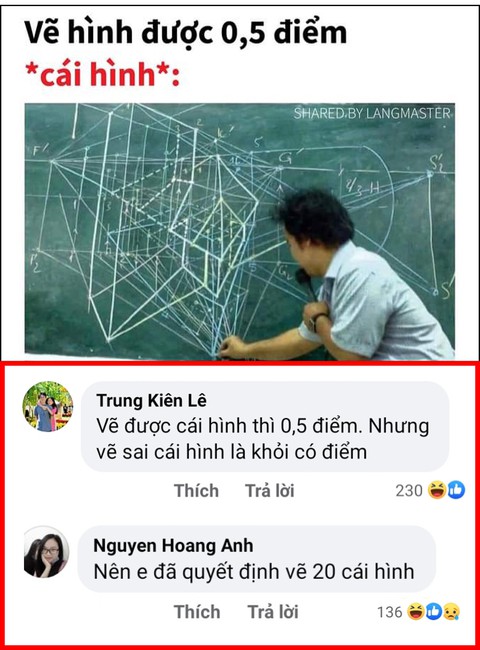Open Nguyen Hoang Anh's avatar photo
Viewport: 480px width, 650px height.
(x=46, y=552)
